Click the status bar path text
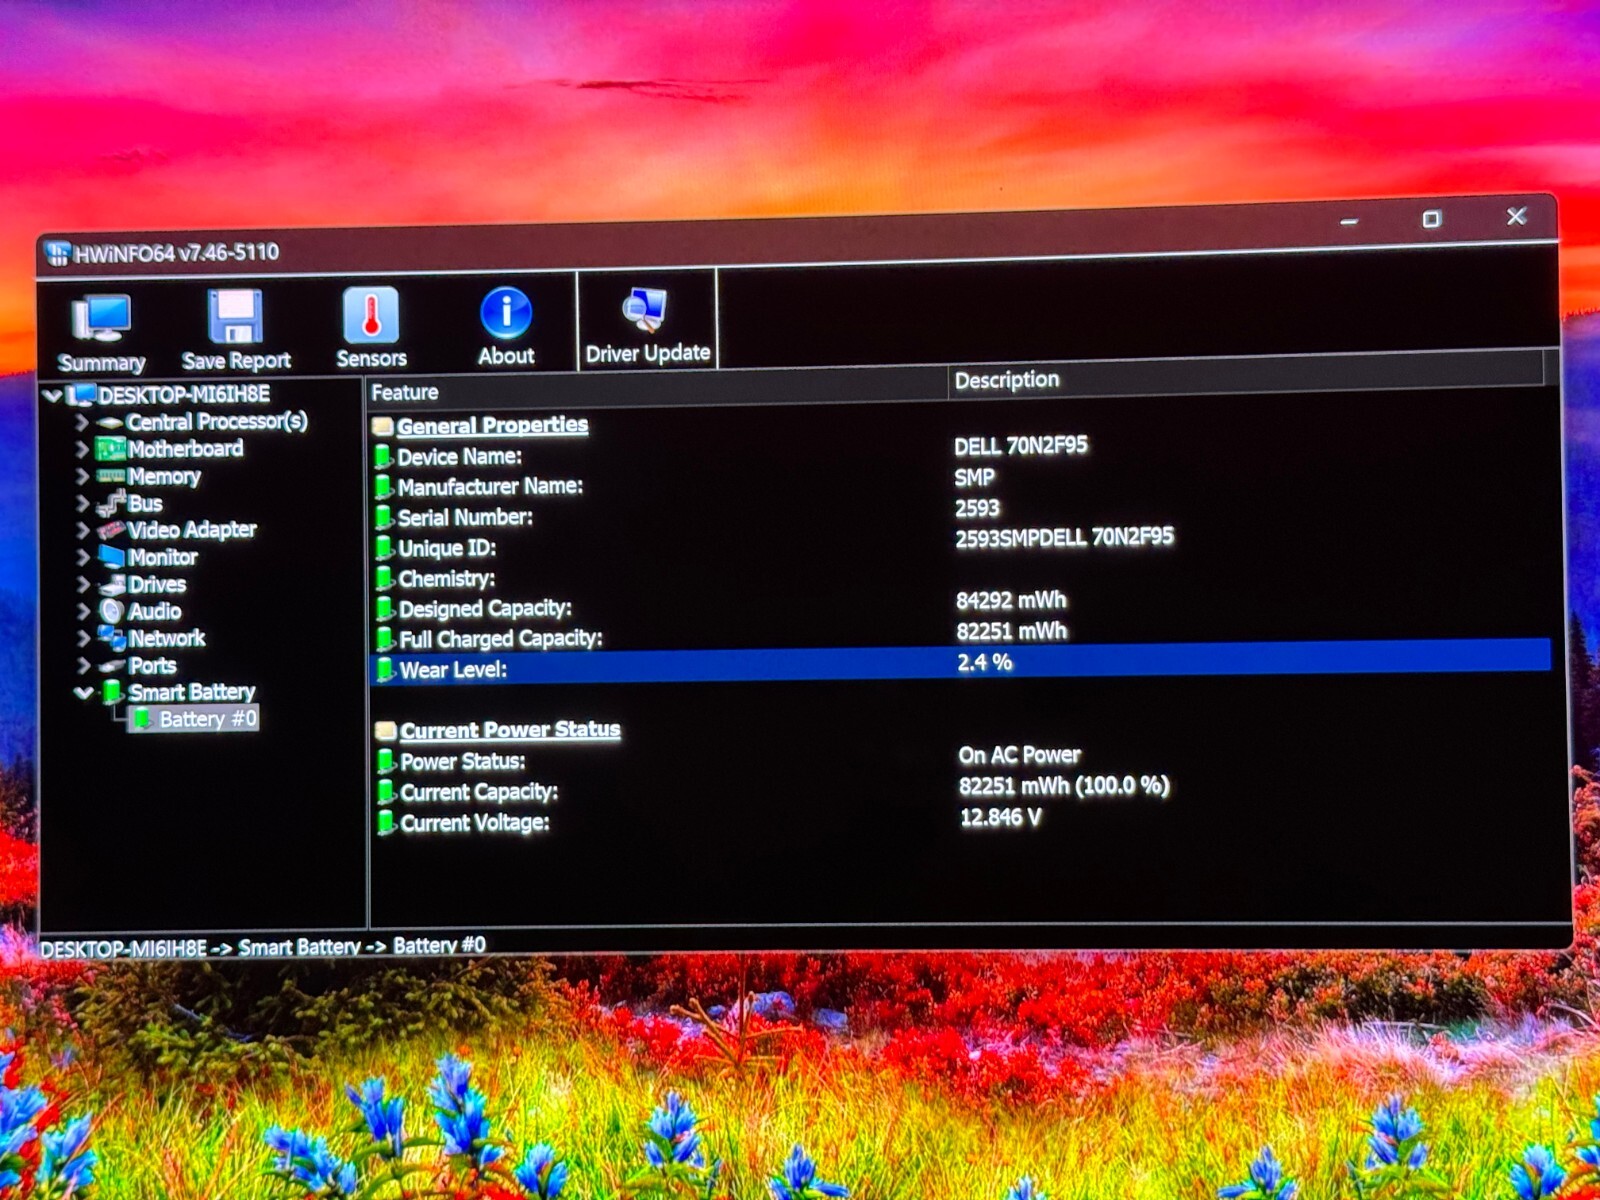This screenshot has width=1600, height=1200. pyautogui.click(x=263, y=947)
